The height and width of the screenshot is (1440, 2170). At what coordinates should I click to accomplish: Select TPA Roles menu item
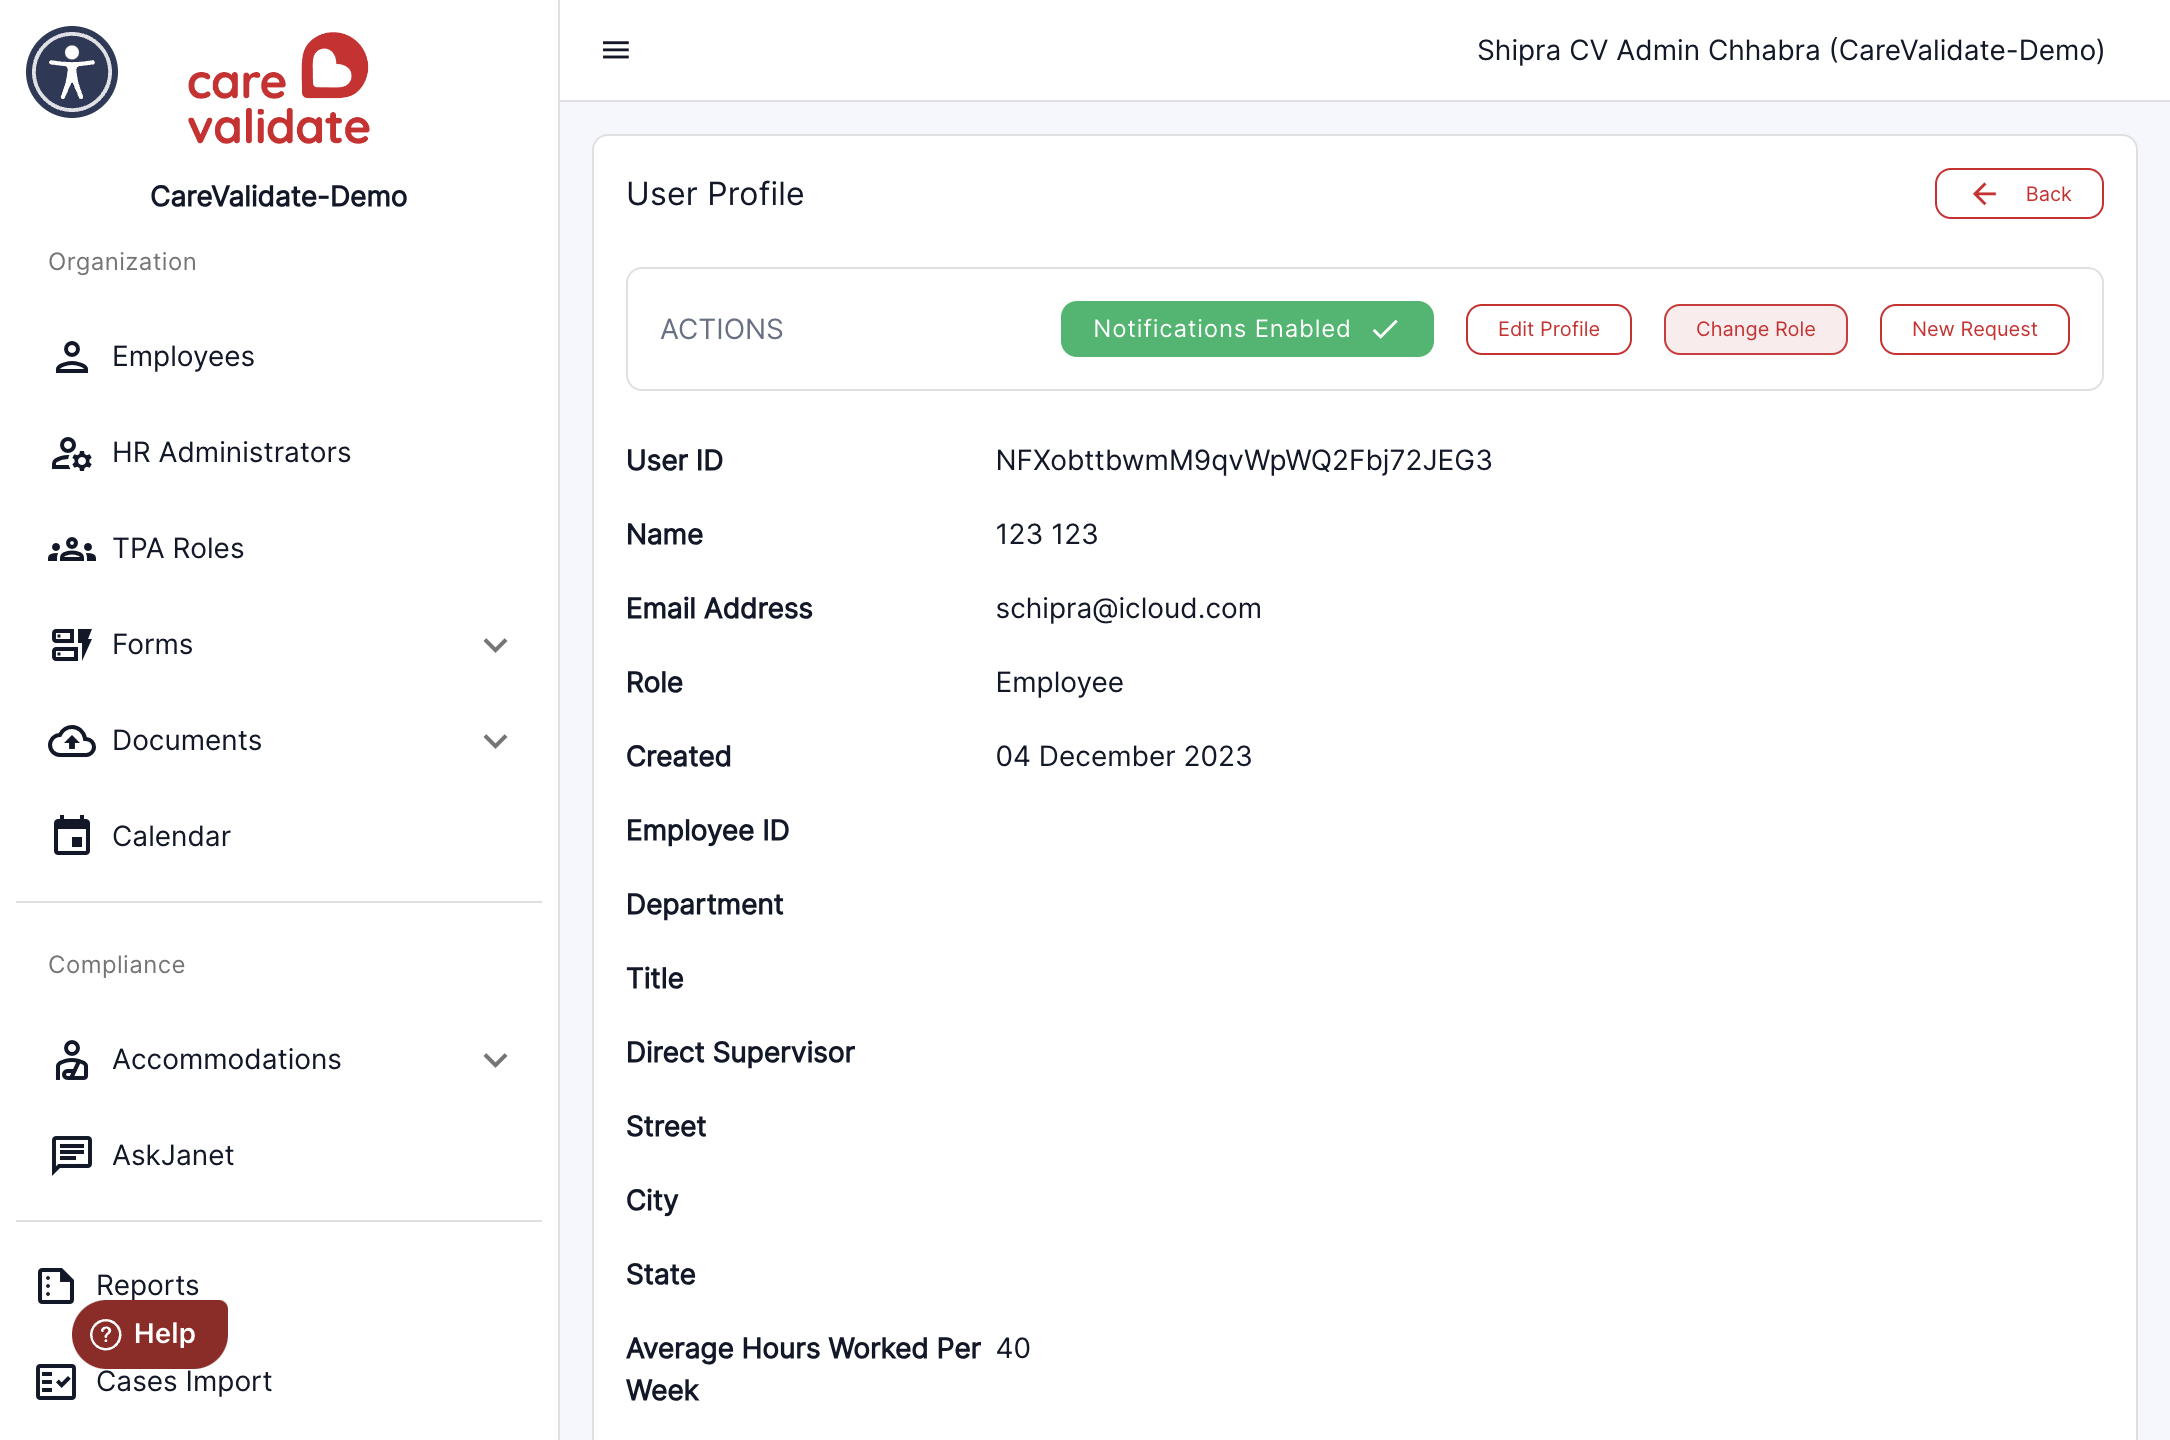click(279, 549)
